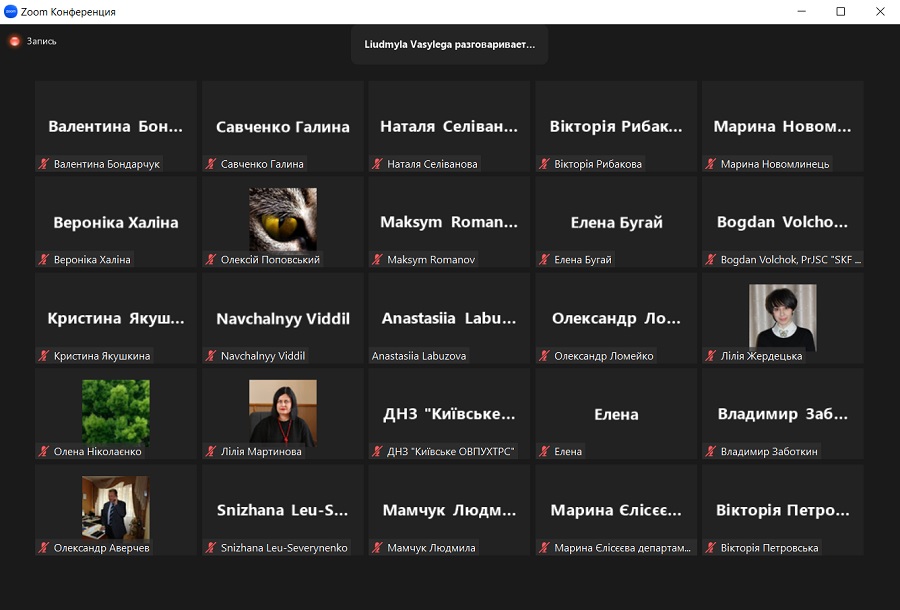Select the large "Марина Єлісєє..." tile name

tap(616, 510)
